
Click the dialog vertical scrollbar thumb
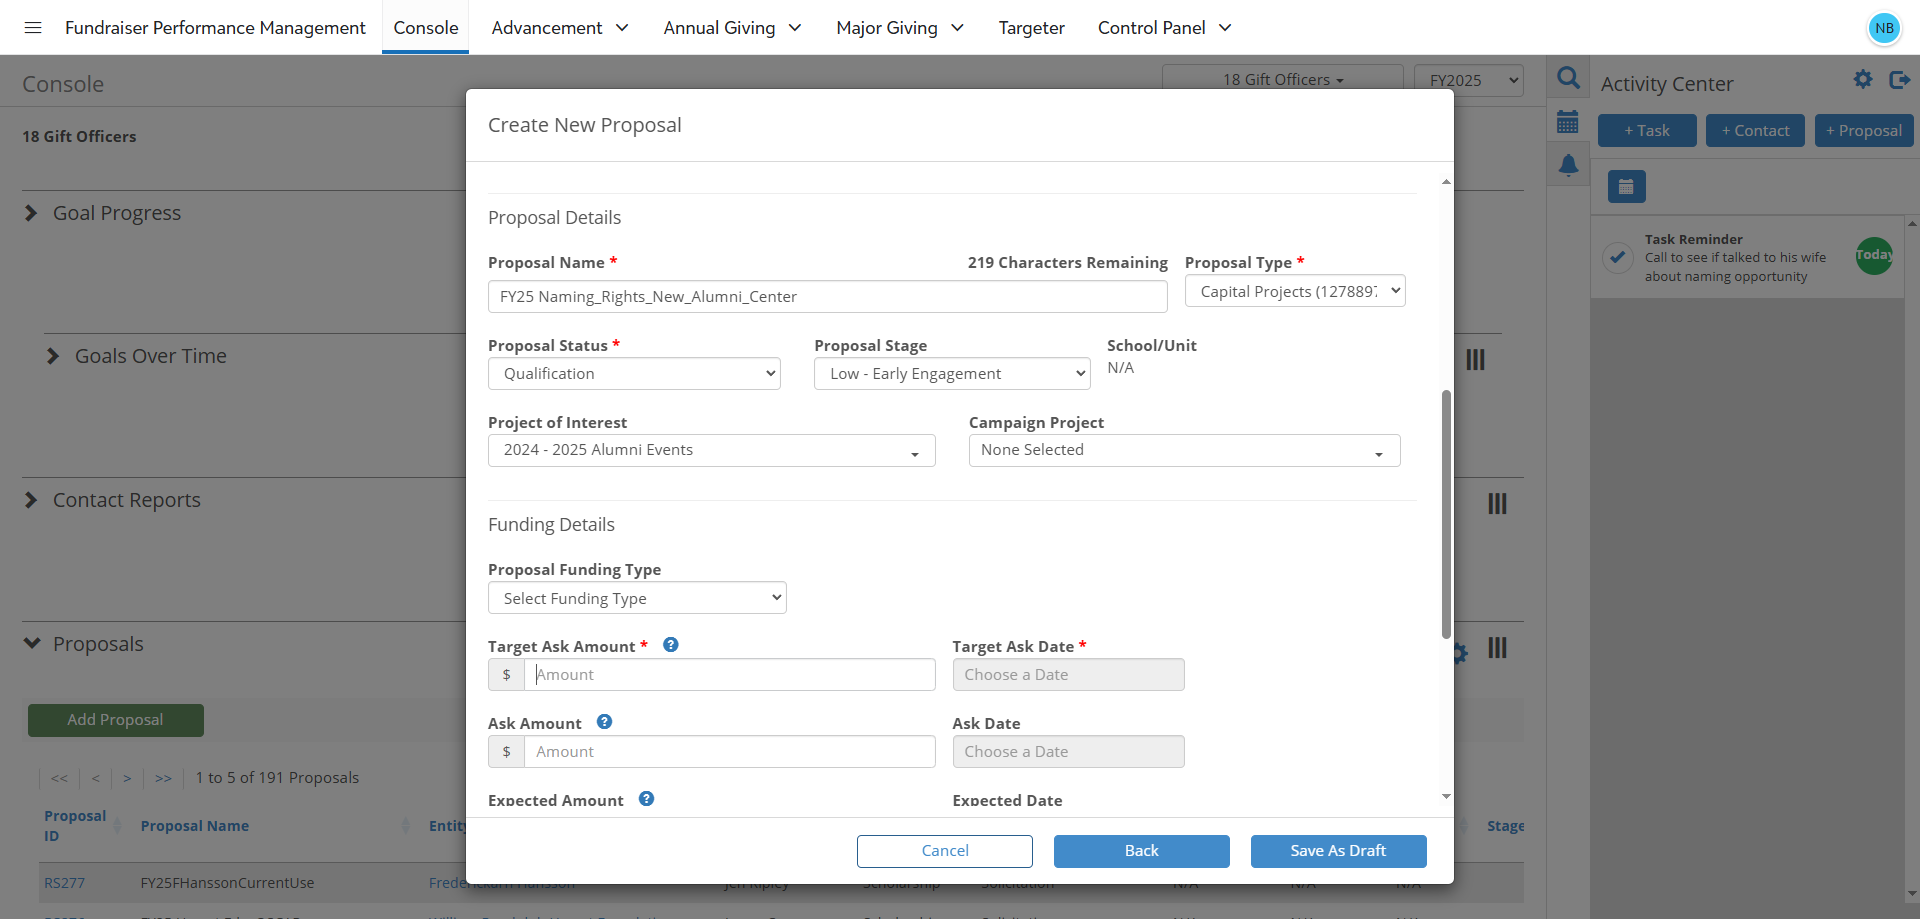[1446, 514]
